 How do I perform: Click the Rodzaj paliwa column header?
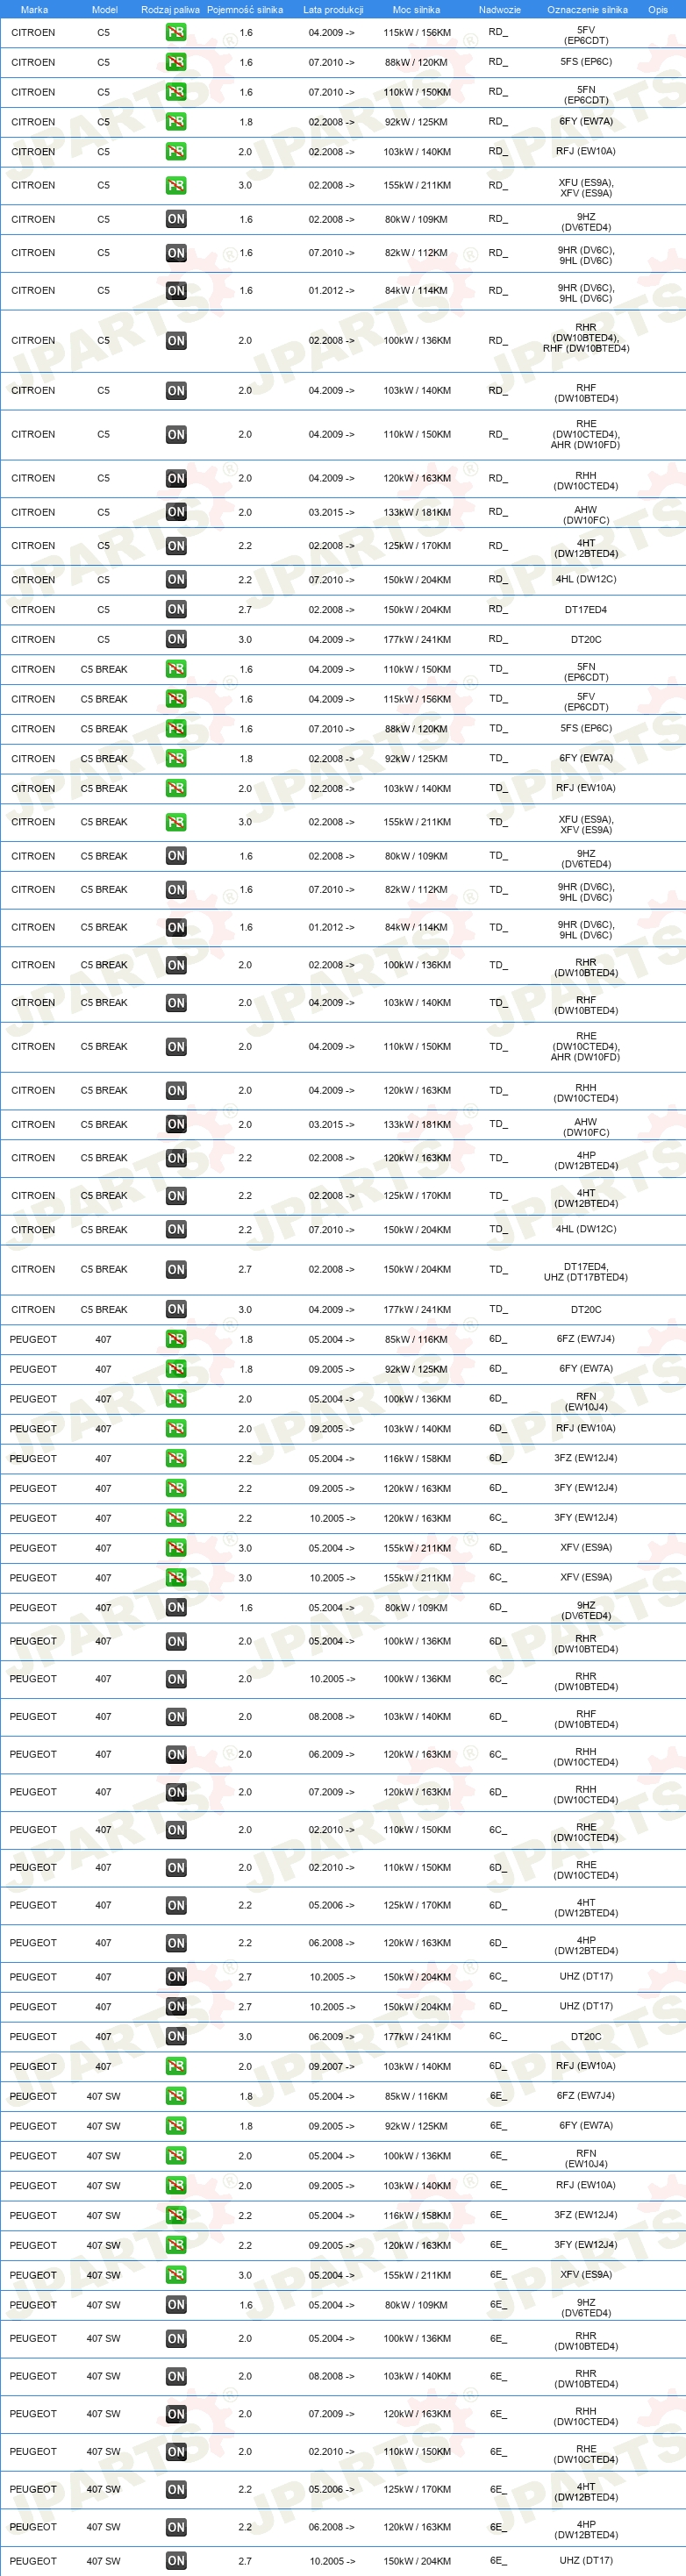(x=170, y=9)
